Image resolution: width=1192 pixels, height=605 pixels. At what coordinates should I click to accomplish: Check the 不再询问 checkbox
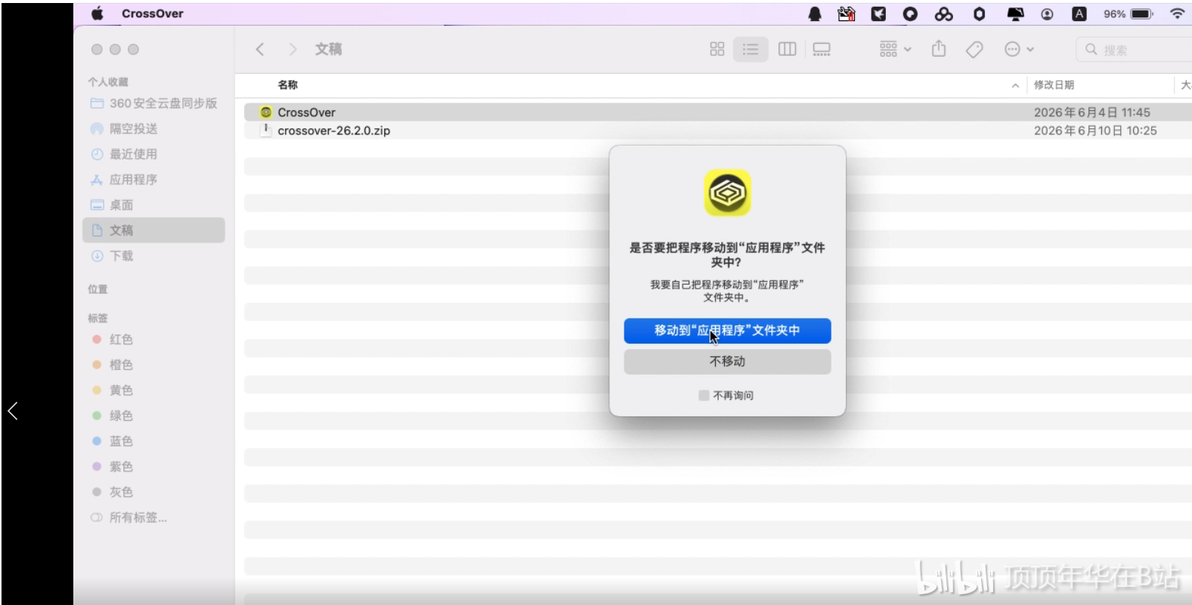coord(704,396)
